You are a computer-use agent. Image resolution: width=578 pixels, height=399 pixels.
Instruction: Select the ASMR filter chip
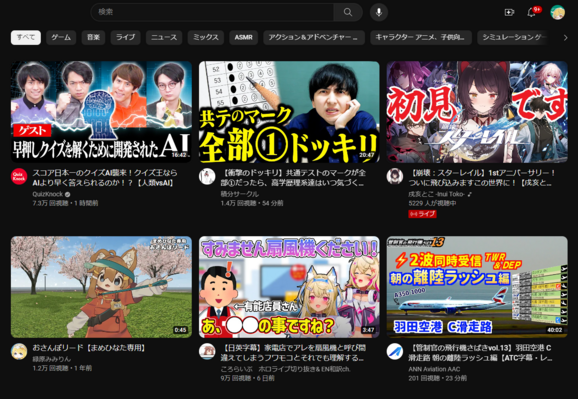[243, 37]
